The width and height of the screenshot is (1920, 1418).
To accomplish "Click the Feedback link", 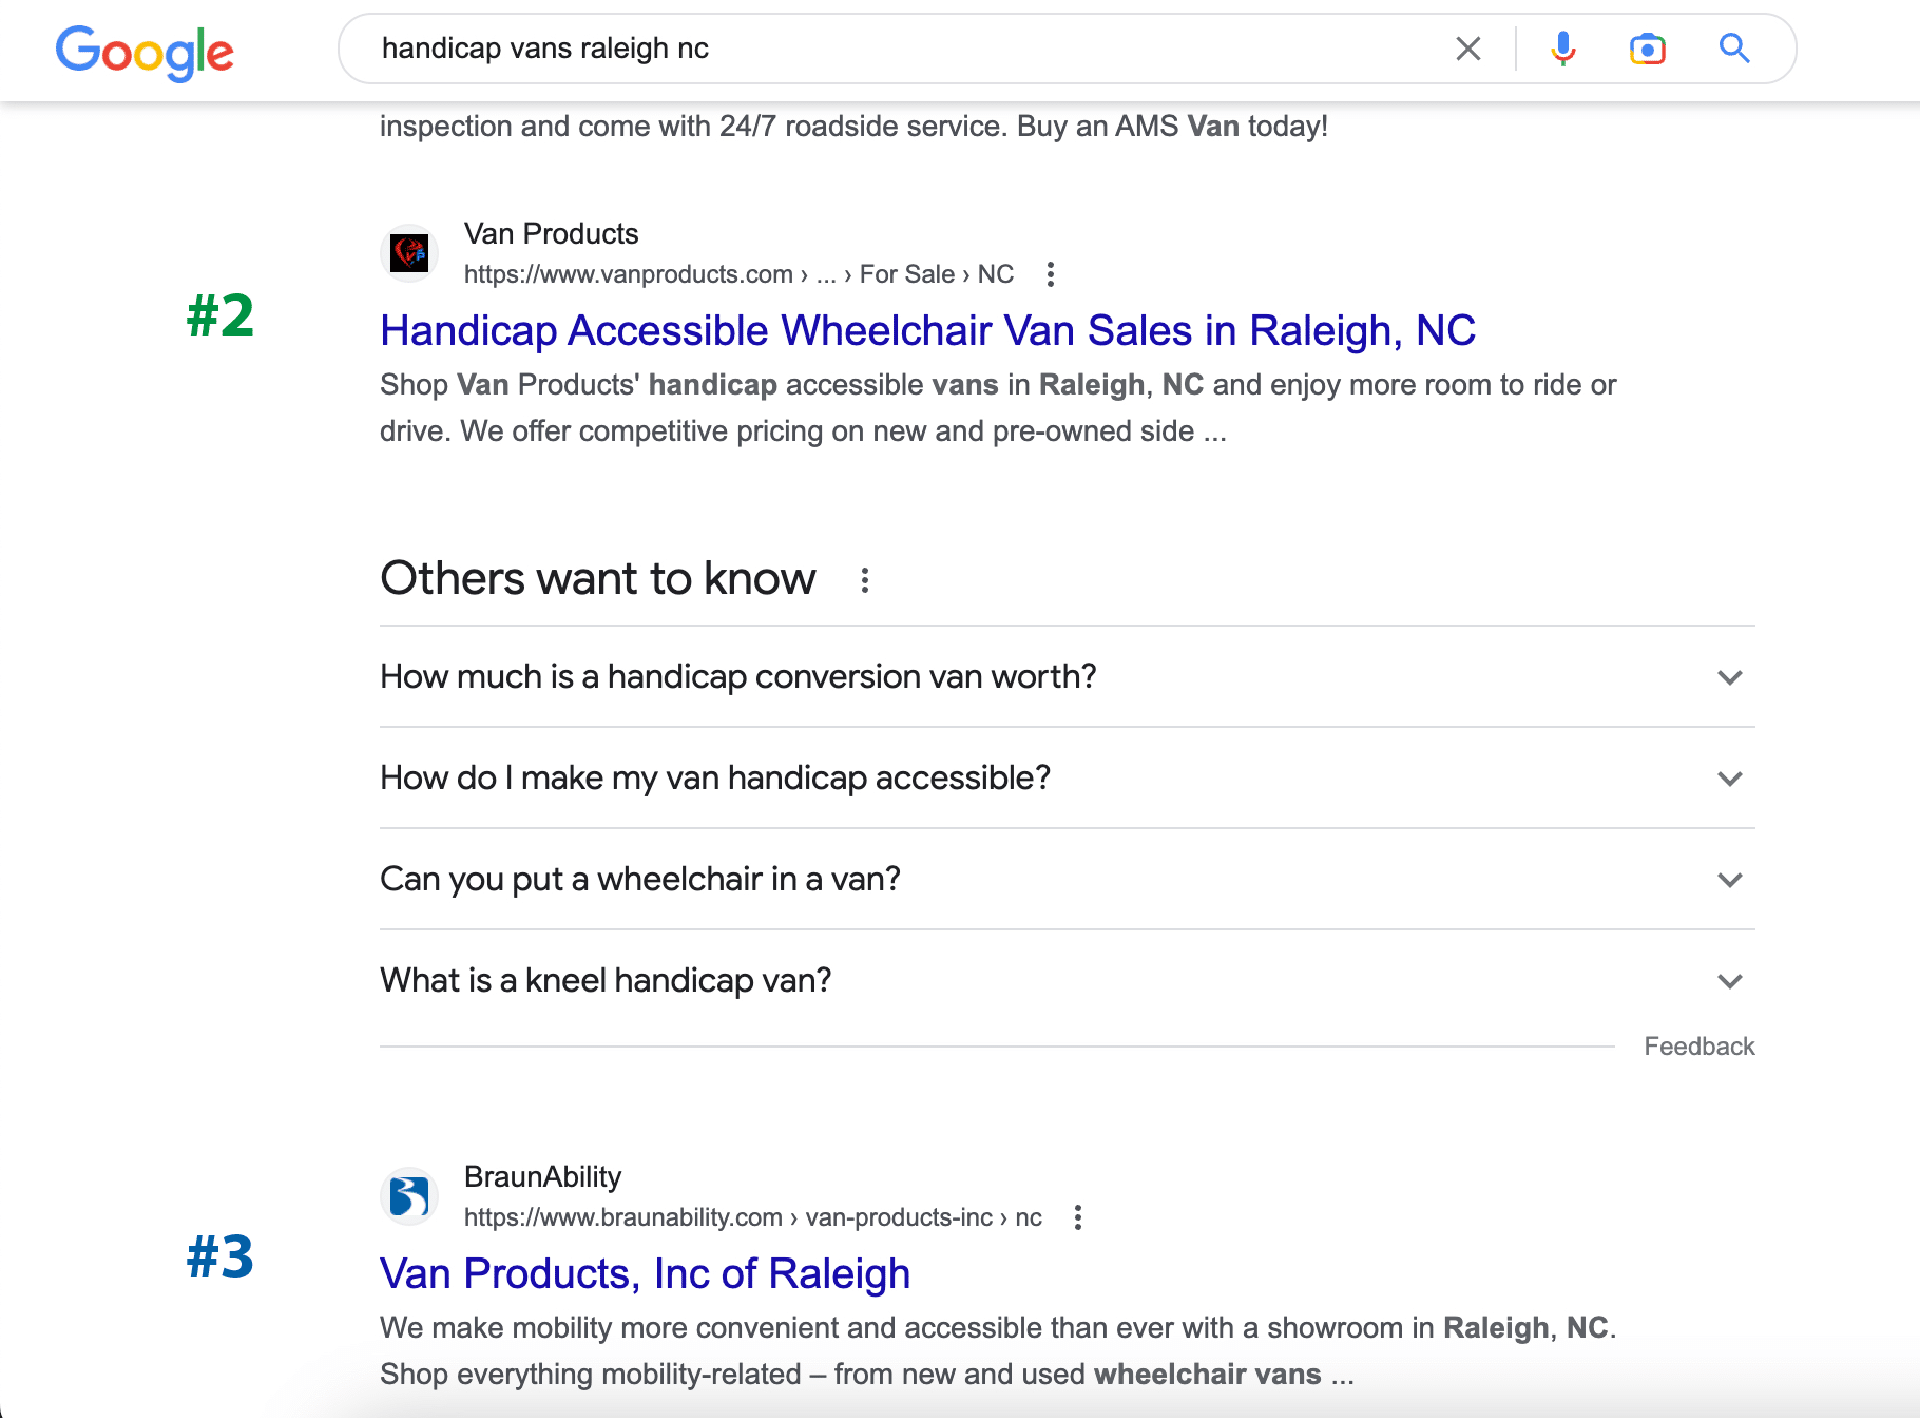I will coord(1699,1047).
